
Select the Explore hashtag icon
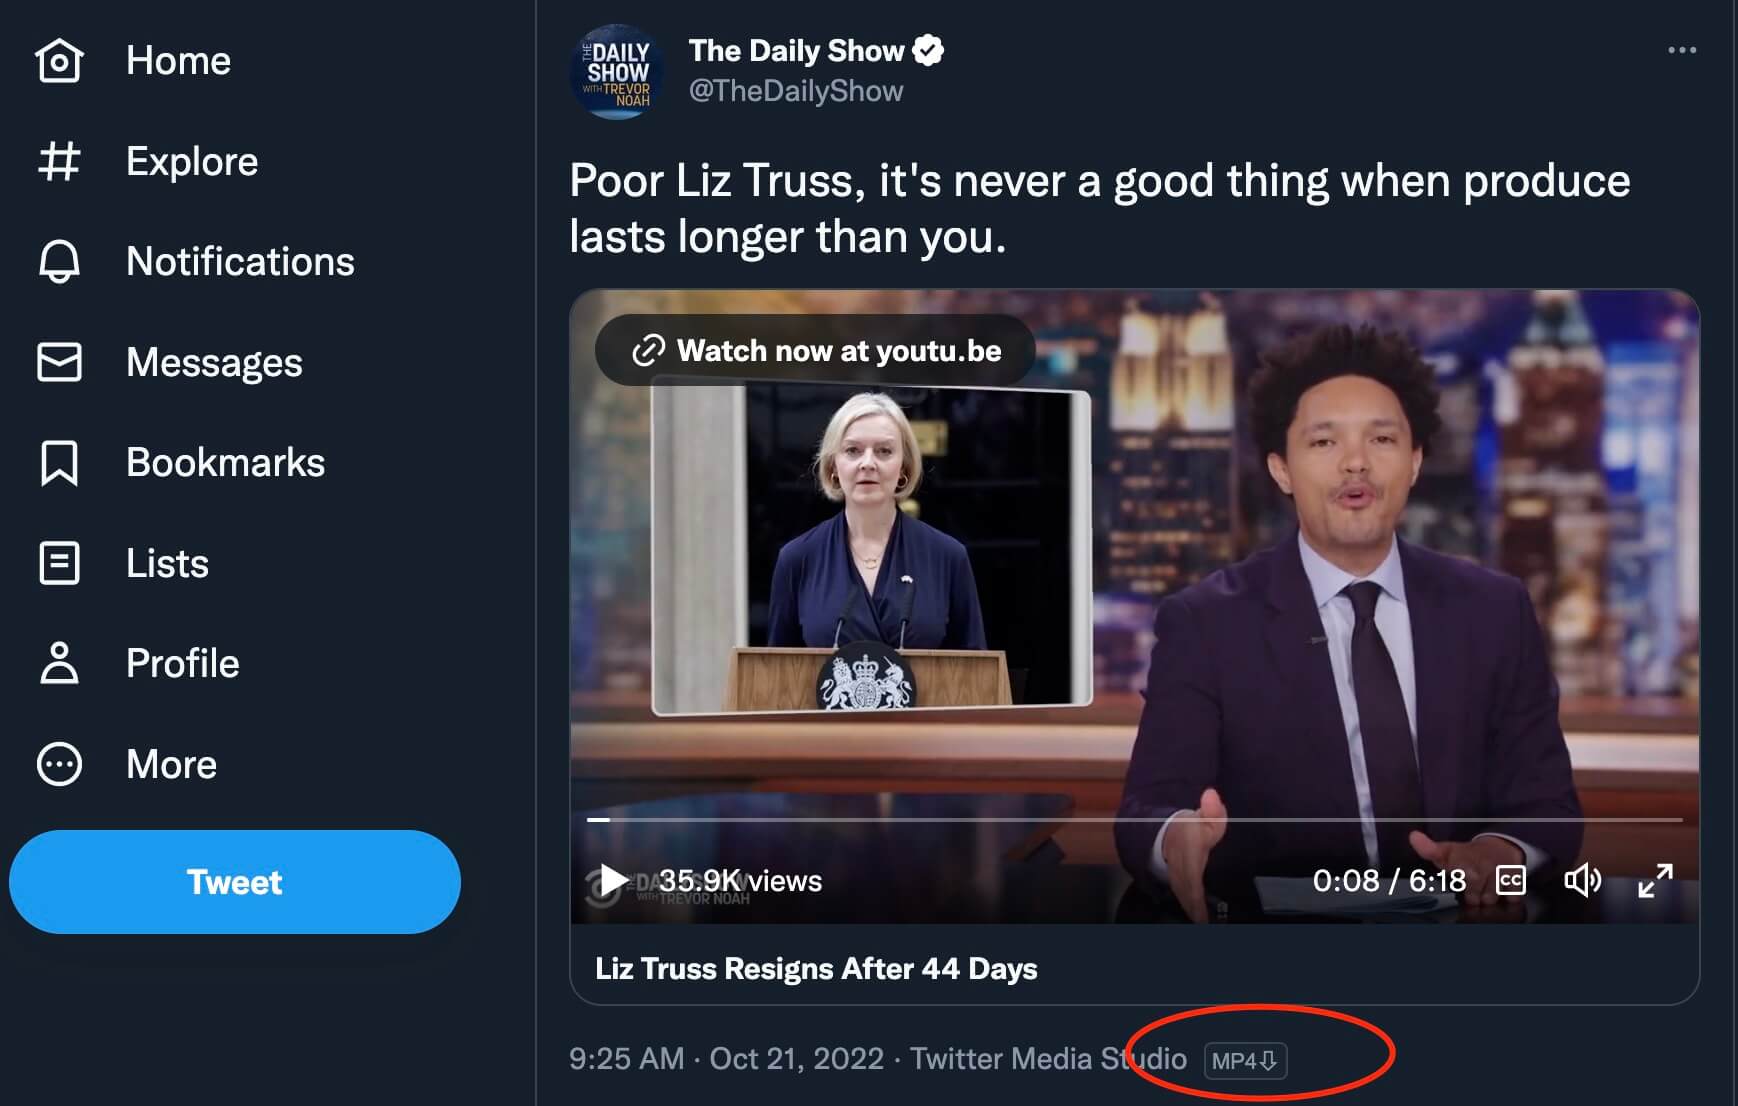click(x=60, y=161)
